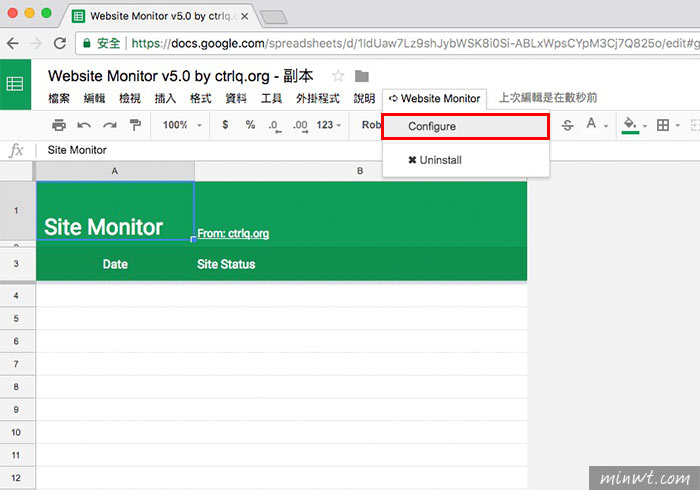This screenshot has height=490, width=700.
Task: Select column A header
Action: 115,171
